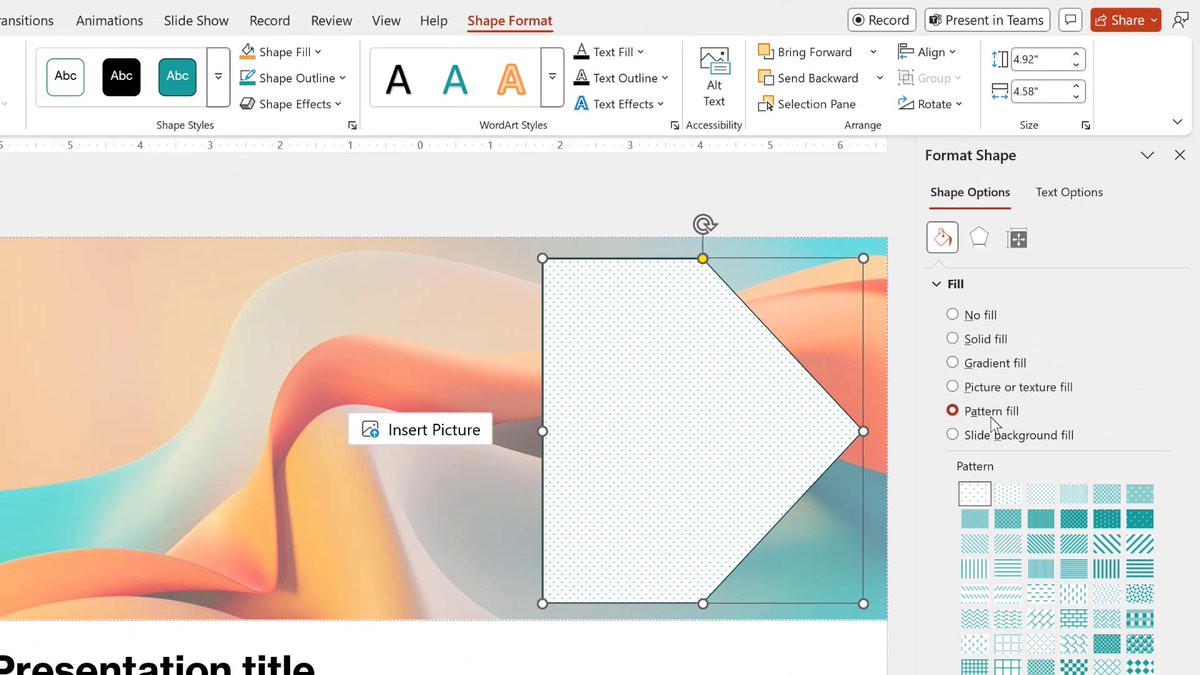Image resolution: width=1200 pixels, height=675 pixels.
Task: Click the Text Fill letter icon
Action: pyautogui.click(x=581, y=52)
